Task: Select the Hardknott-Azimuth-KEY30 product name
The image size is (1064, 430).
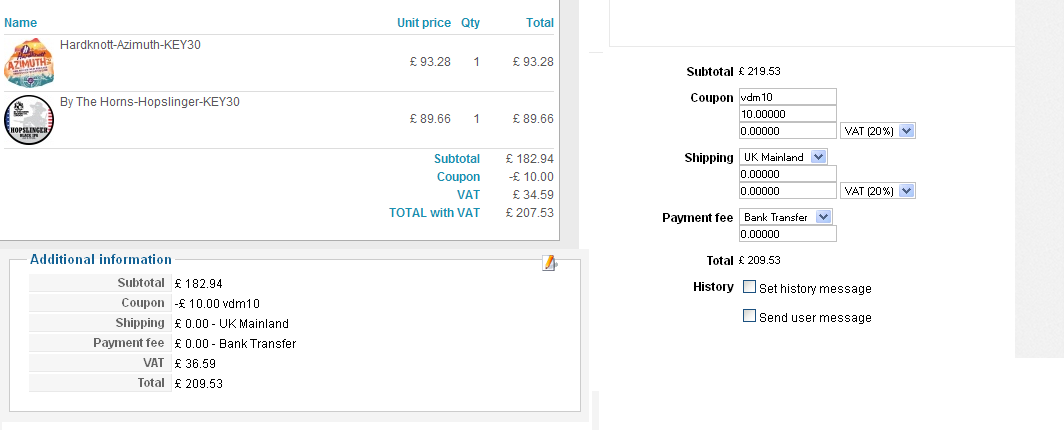Action: click(x=131, y=45)
